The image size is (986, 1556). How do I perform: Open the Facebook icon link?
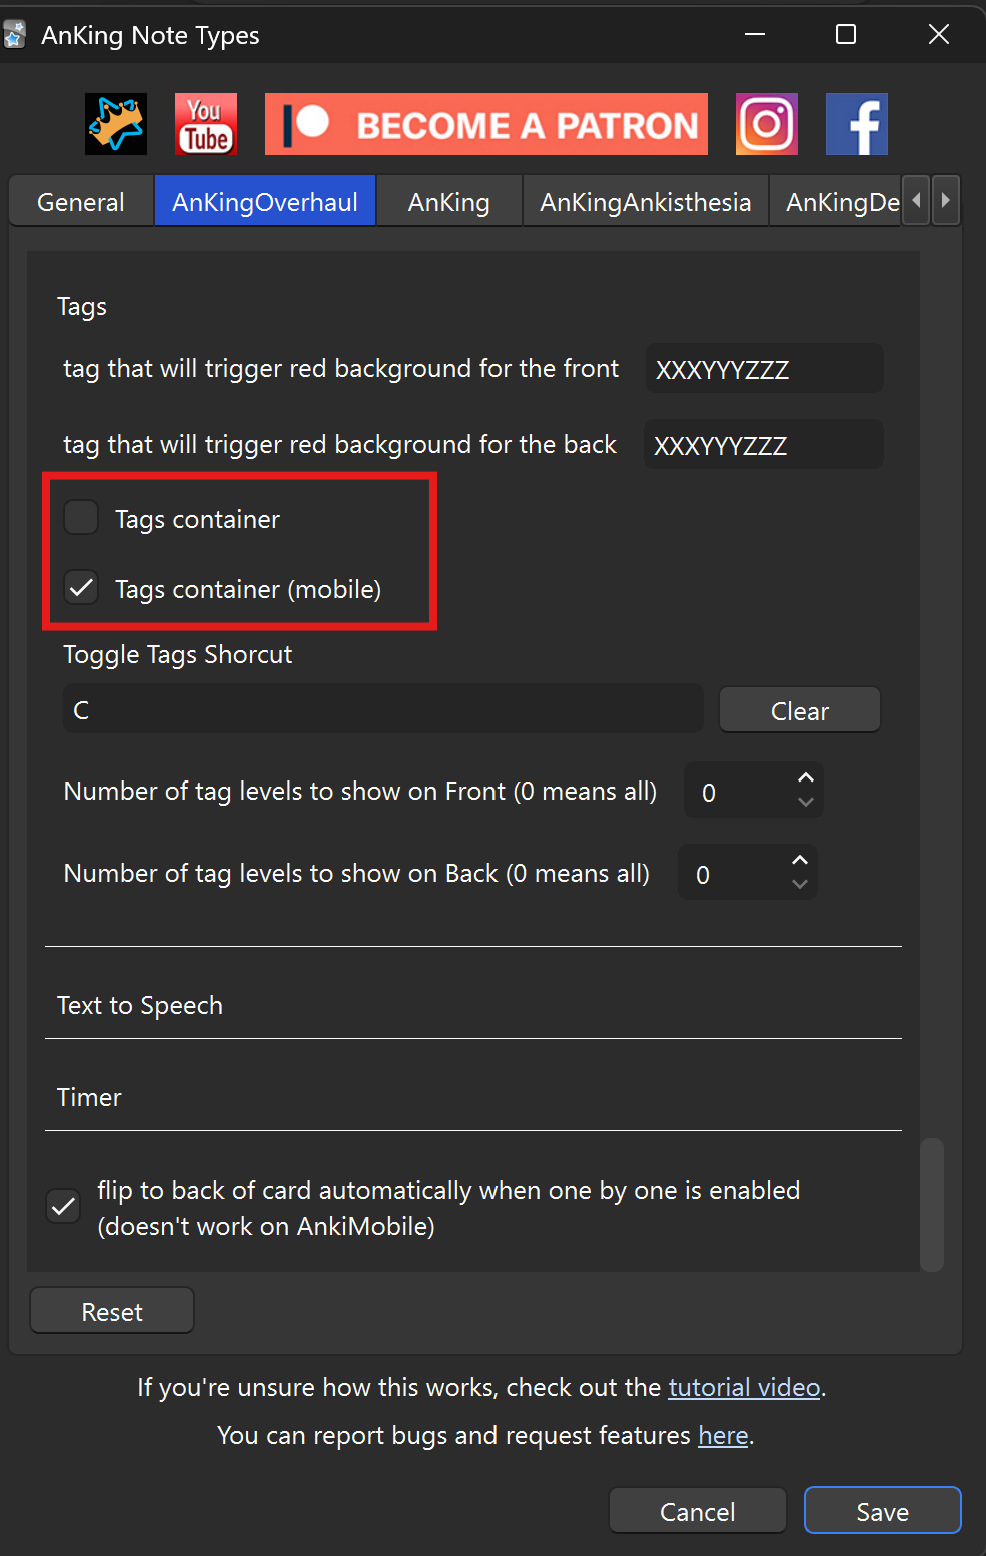coord(856,124)
